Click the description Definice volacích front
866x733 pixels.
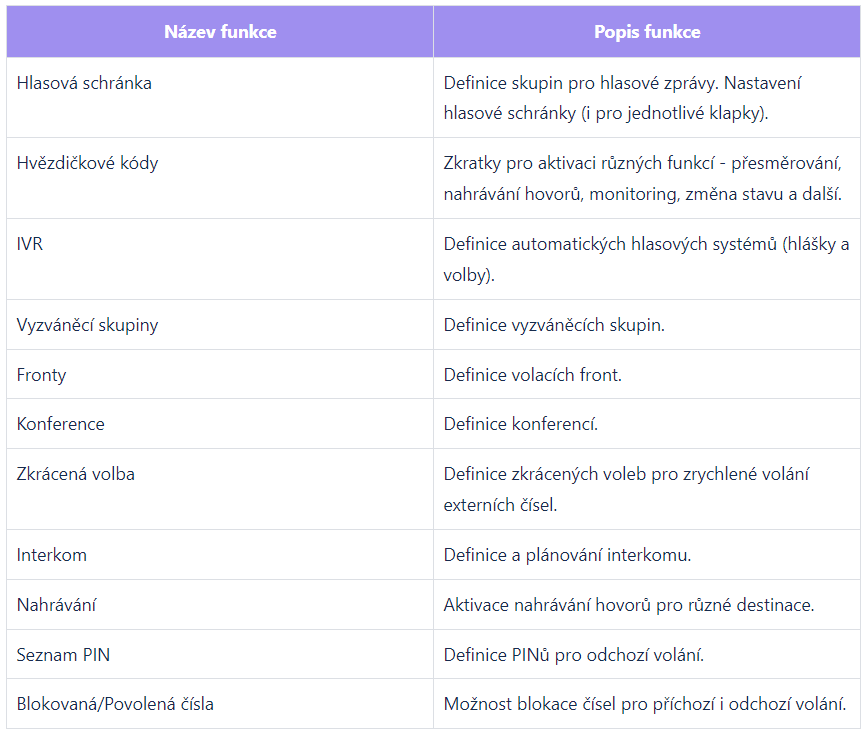pyautogui.click(x=532, y=375)
